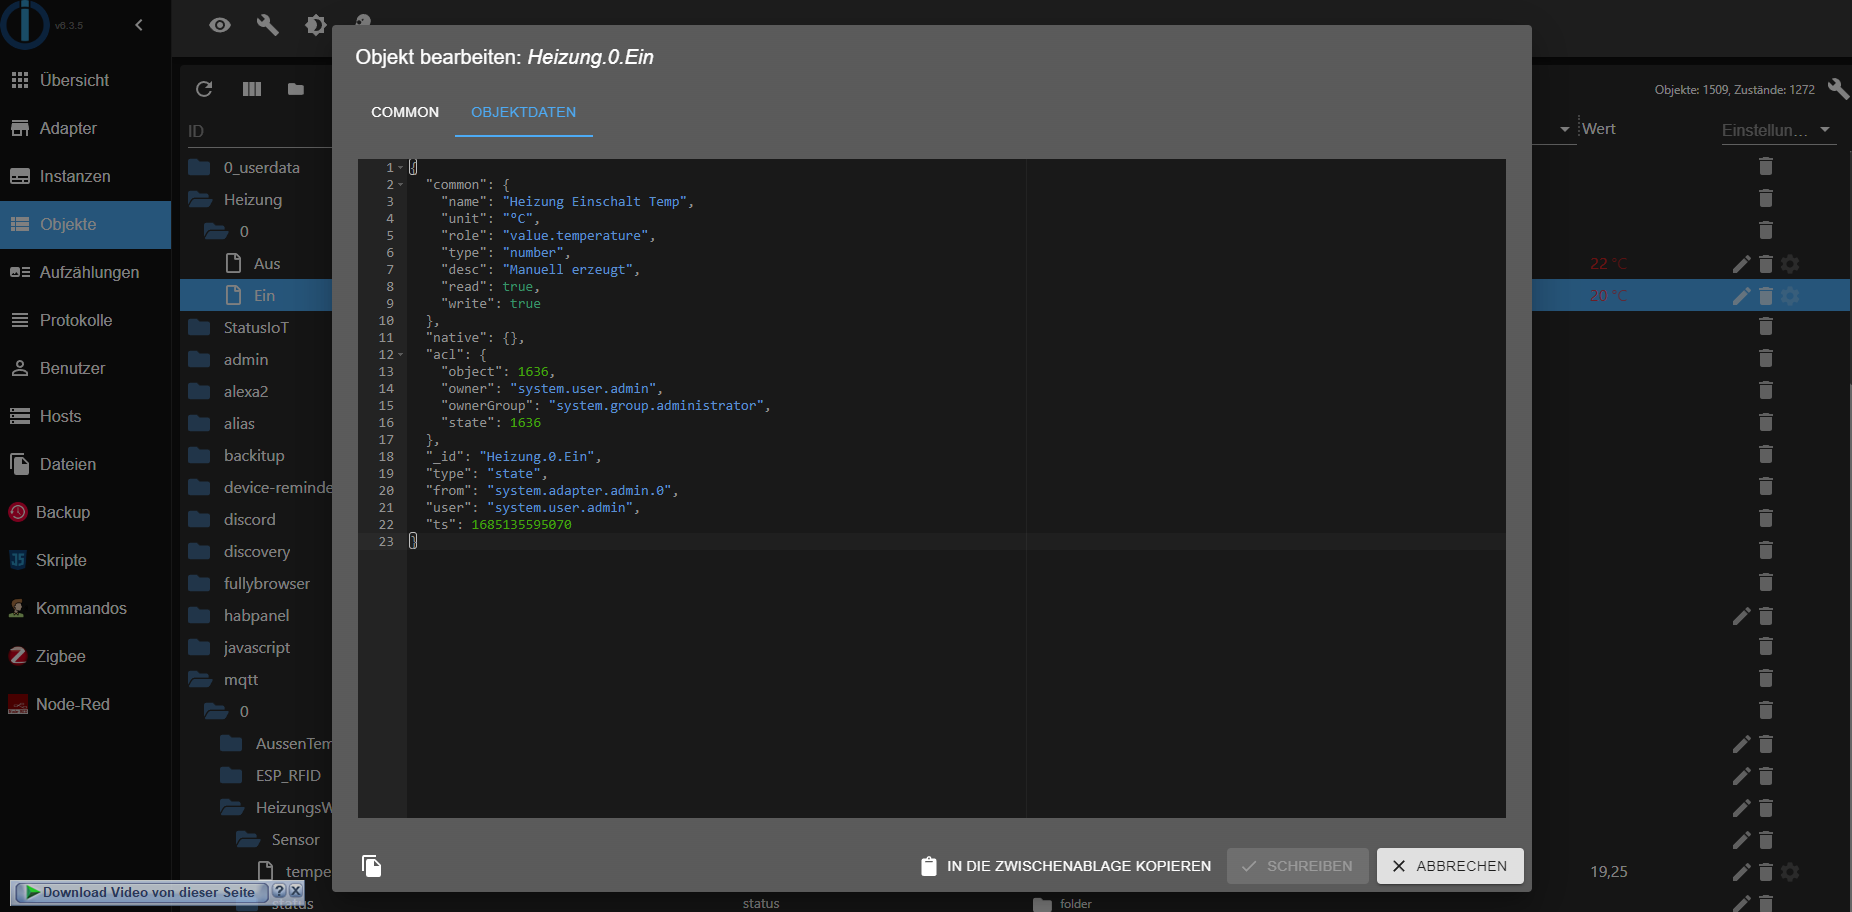
Task: Toggle the eye visibility icon in toolbar
Action: pyautogui.click(x=220, y=25)
